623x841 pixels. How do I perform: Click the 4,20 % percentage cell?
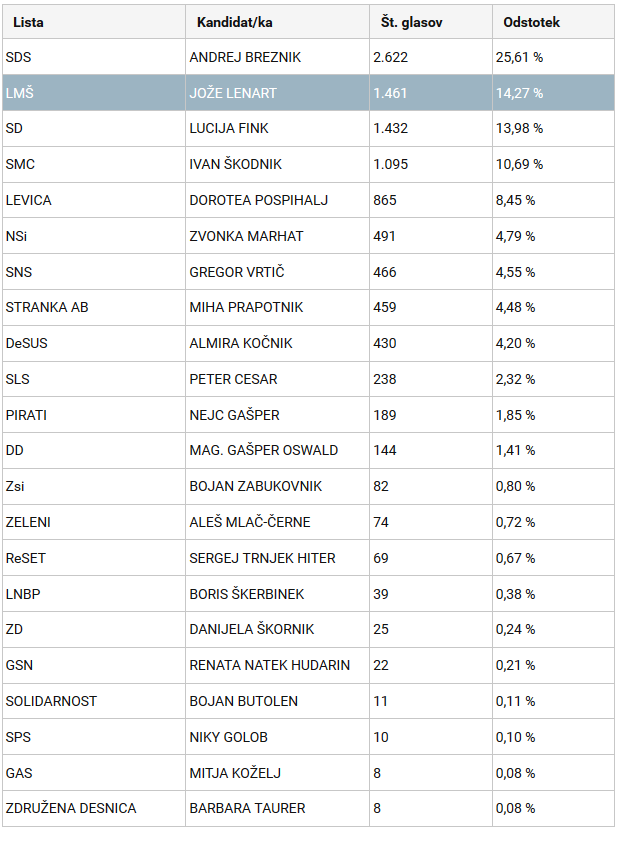coord(553,343)
